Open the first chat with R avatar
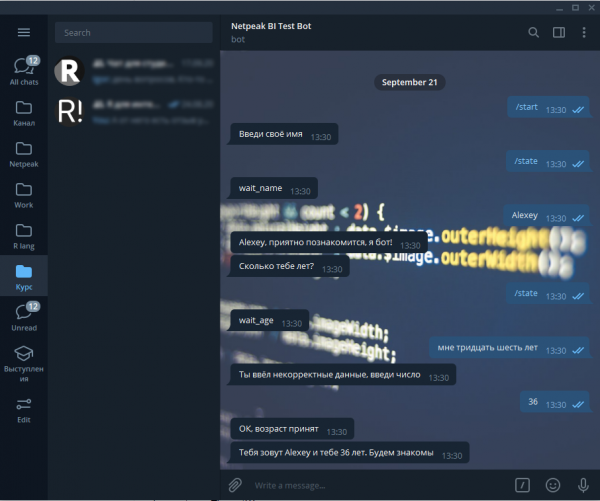Viewport: 600px width, 501px height. [x=134, y=70]
